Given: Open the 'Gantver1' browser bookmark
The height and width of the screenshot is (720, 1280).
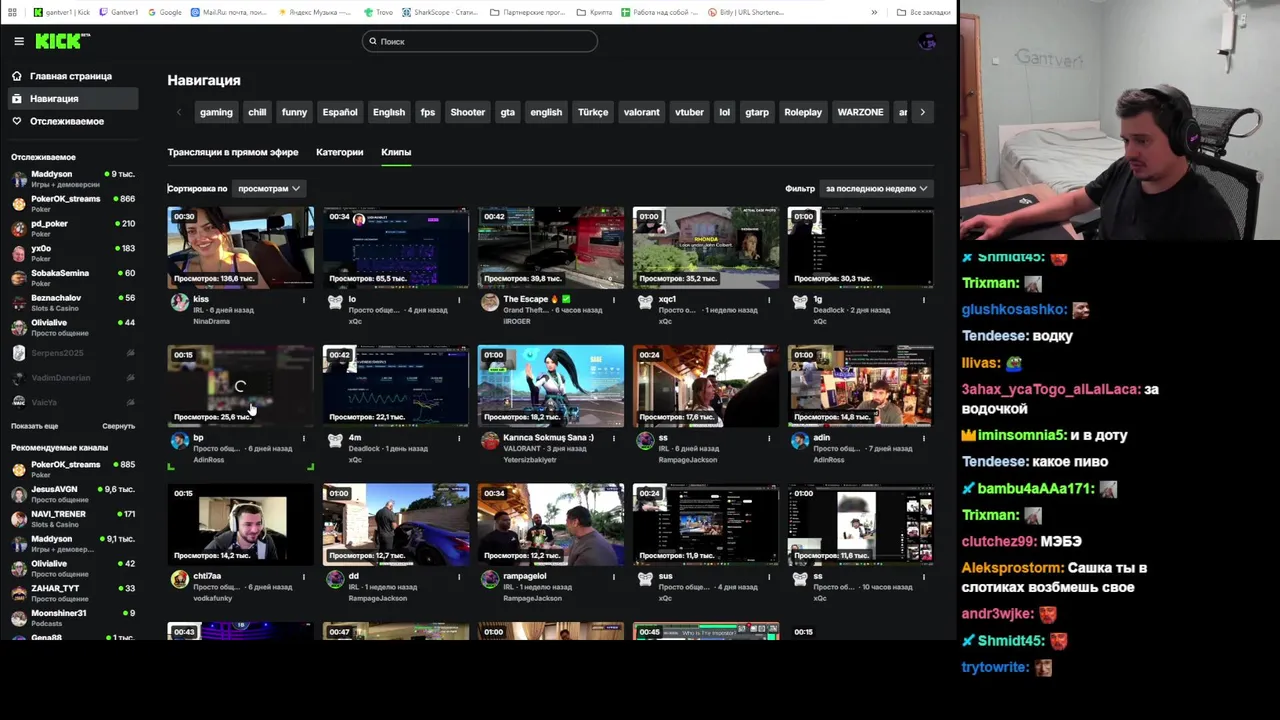Looking at the screenshot, I should pos(120,12).
